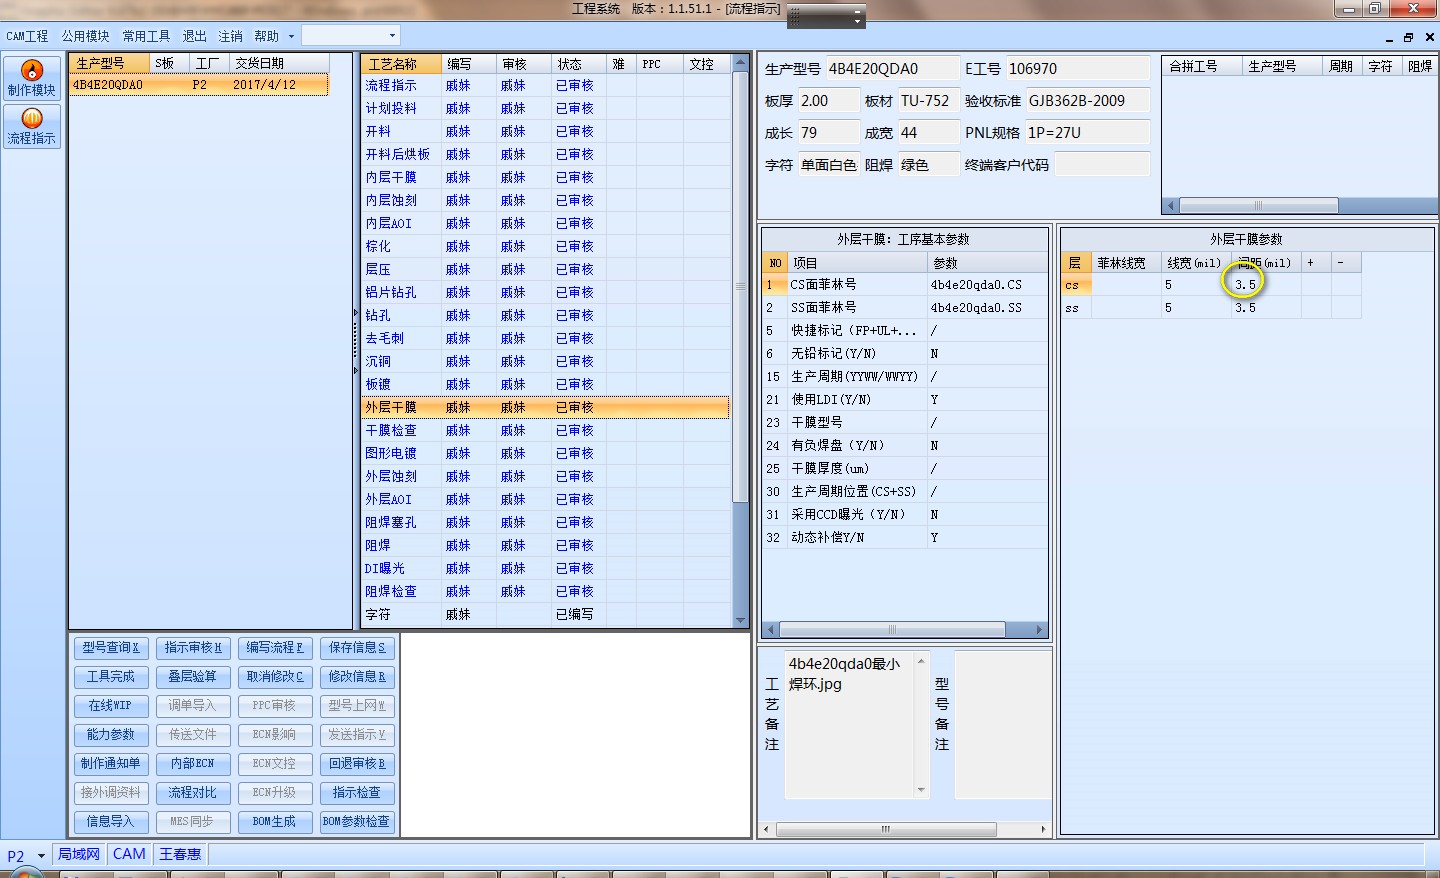Open the P2 dropdown arrow in status bar

[41, 856]
